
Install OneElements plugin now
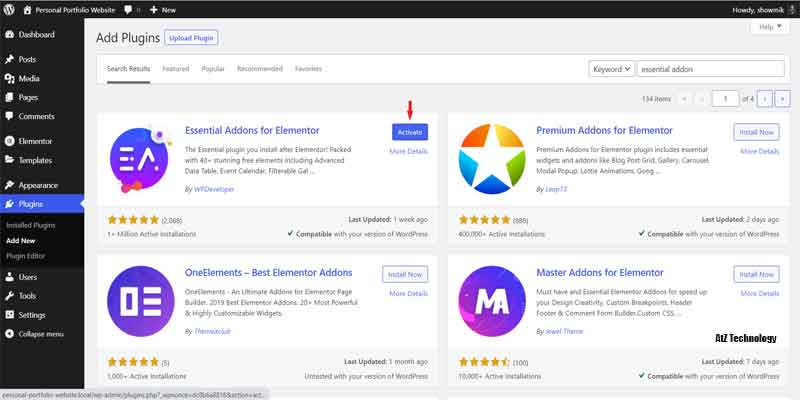pyautogui.click(x=405, y=274)
